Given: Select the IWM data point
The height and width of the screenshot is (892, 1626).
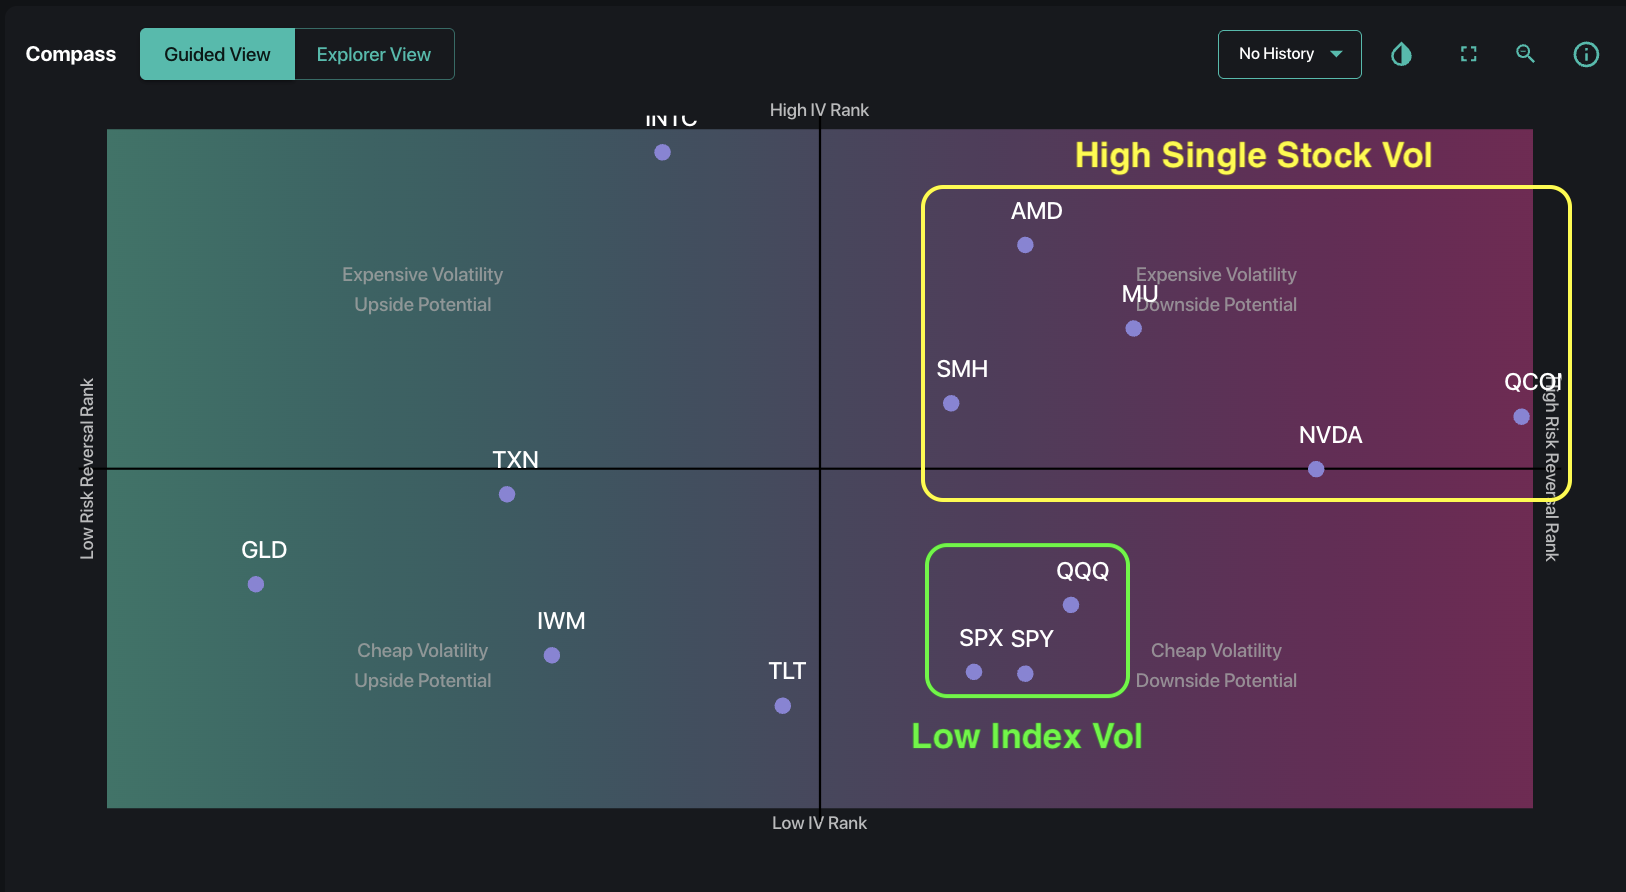Looking at the screenshot, I should point(552,655).
